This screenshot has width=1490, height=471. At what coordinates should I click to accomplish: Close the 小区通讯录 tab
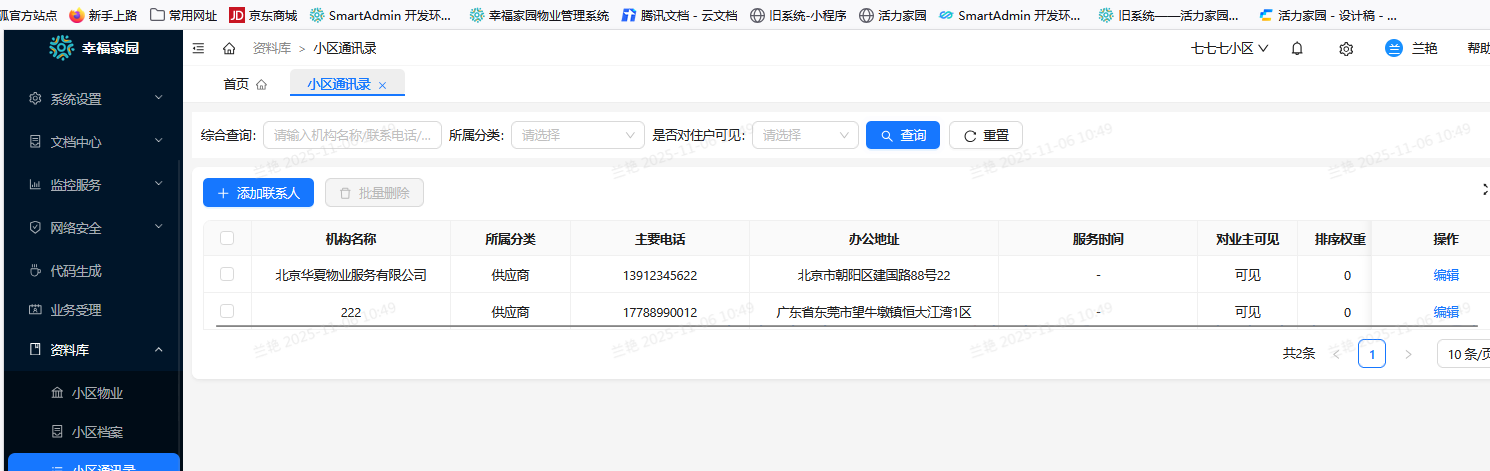click(x=382, y=85)
